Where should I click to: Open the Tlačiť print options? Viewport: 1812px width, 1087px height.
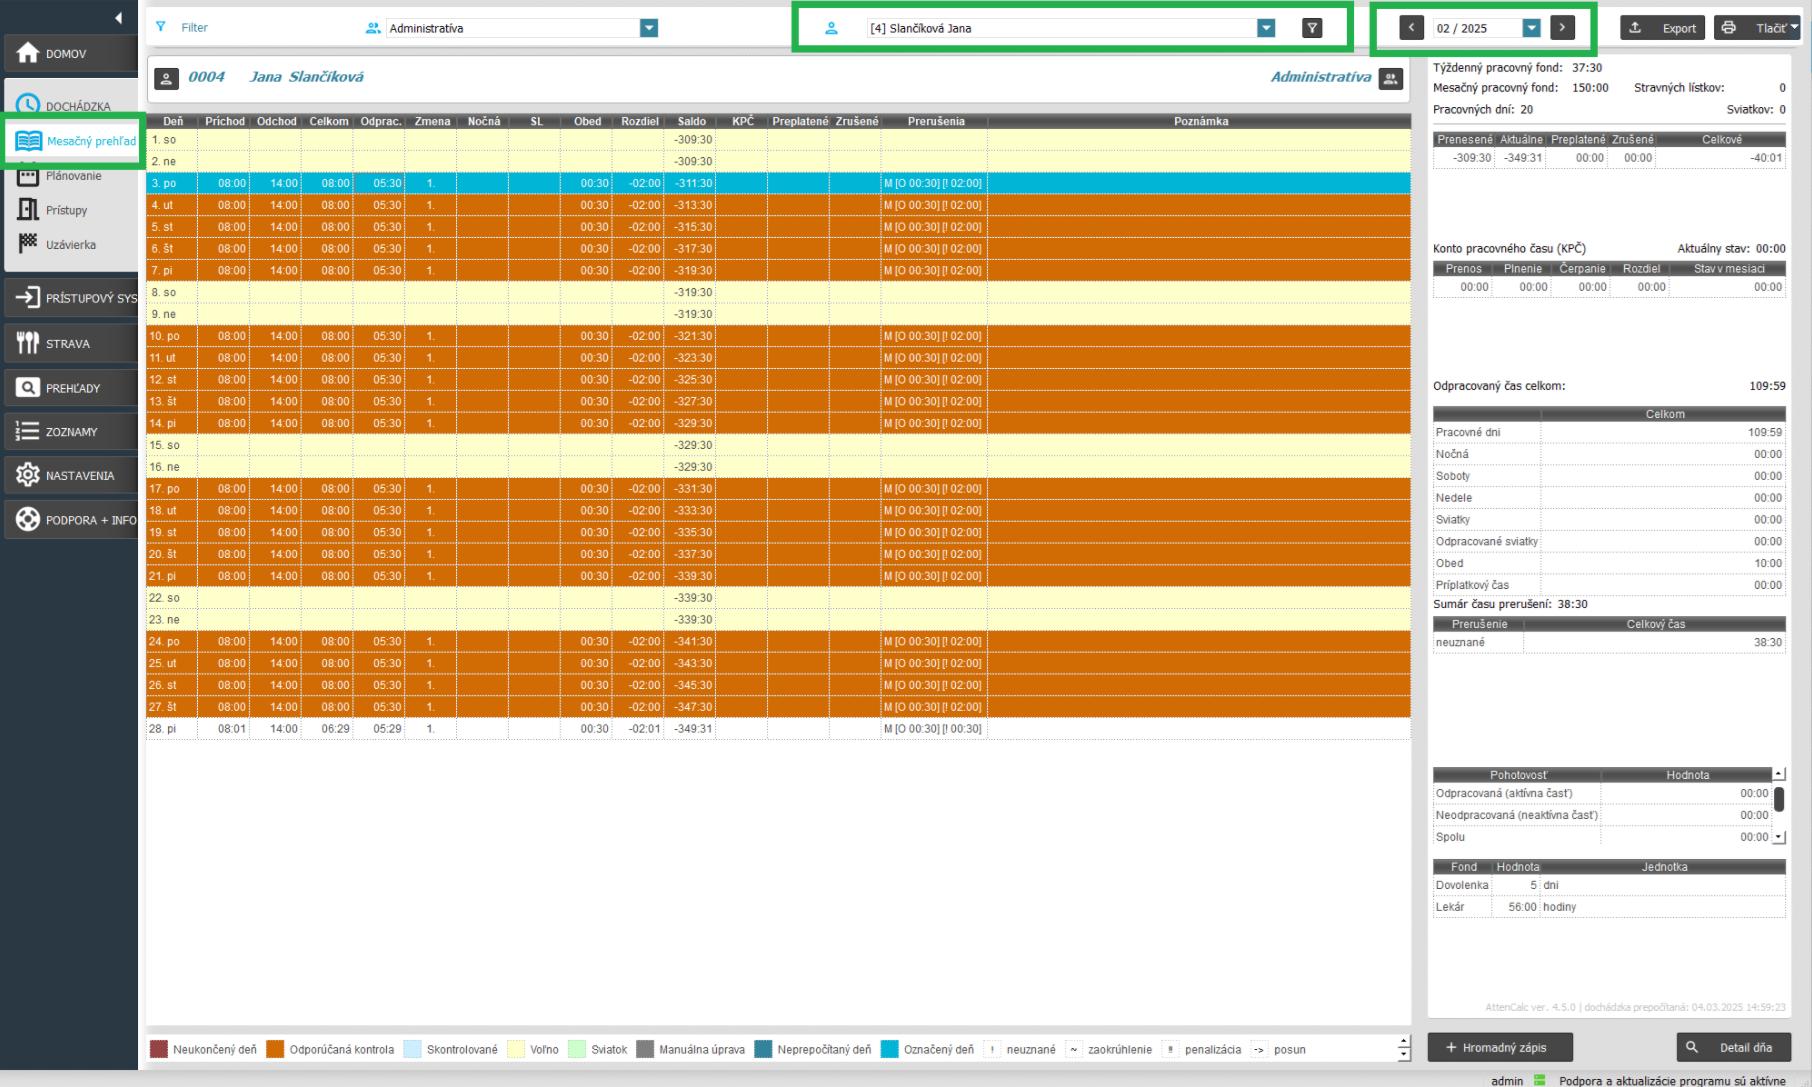[x=1758, y=28]
